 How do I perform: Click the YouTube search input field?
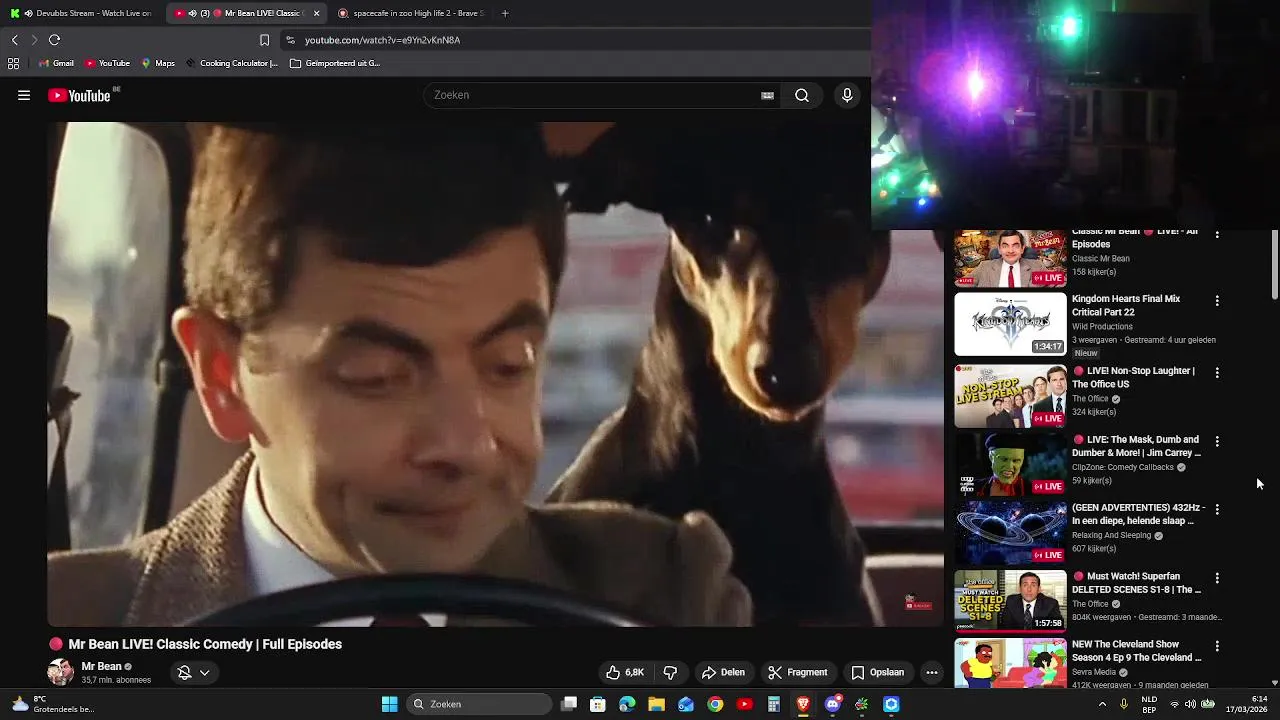(x=595, y=95)
